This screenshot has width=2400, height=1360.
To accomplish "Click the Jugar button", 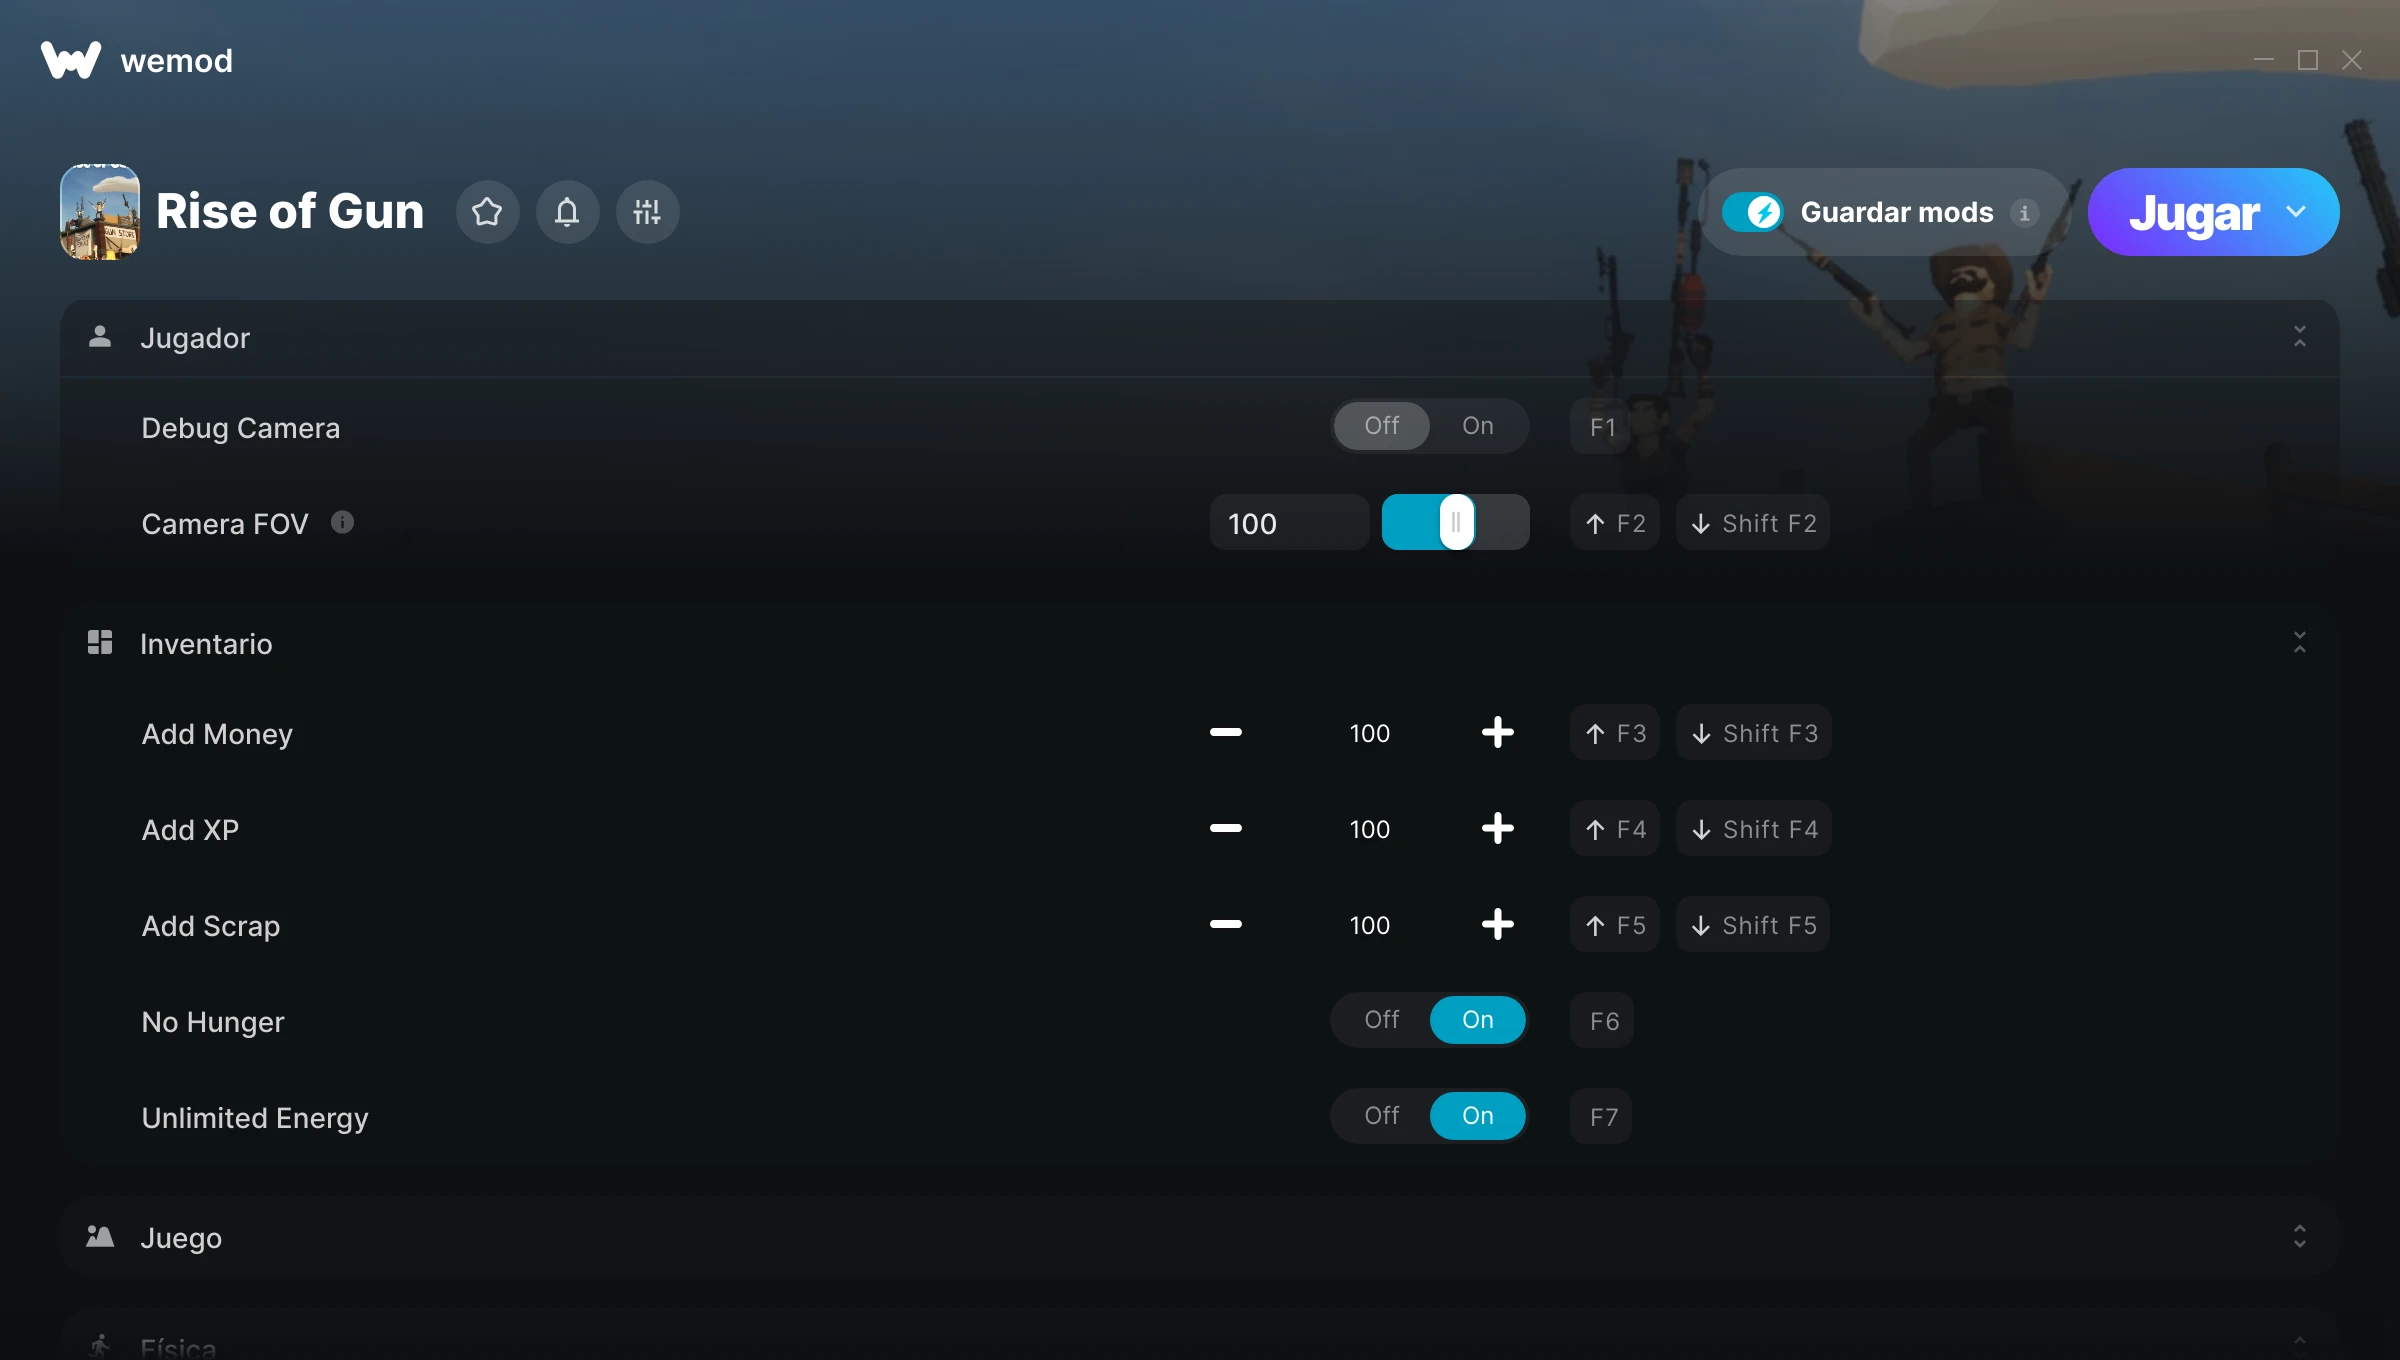I will (x=2194, y=212).
